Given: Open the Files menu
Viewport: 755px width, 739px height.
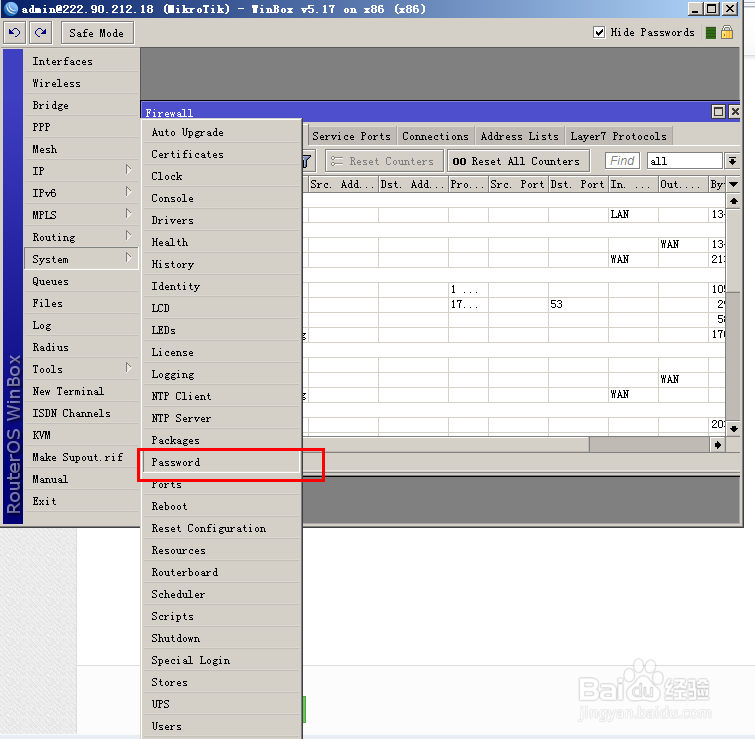Looking at the screenshot, I should (x=81, y=303).
